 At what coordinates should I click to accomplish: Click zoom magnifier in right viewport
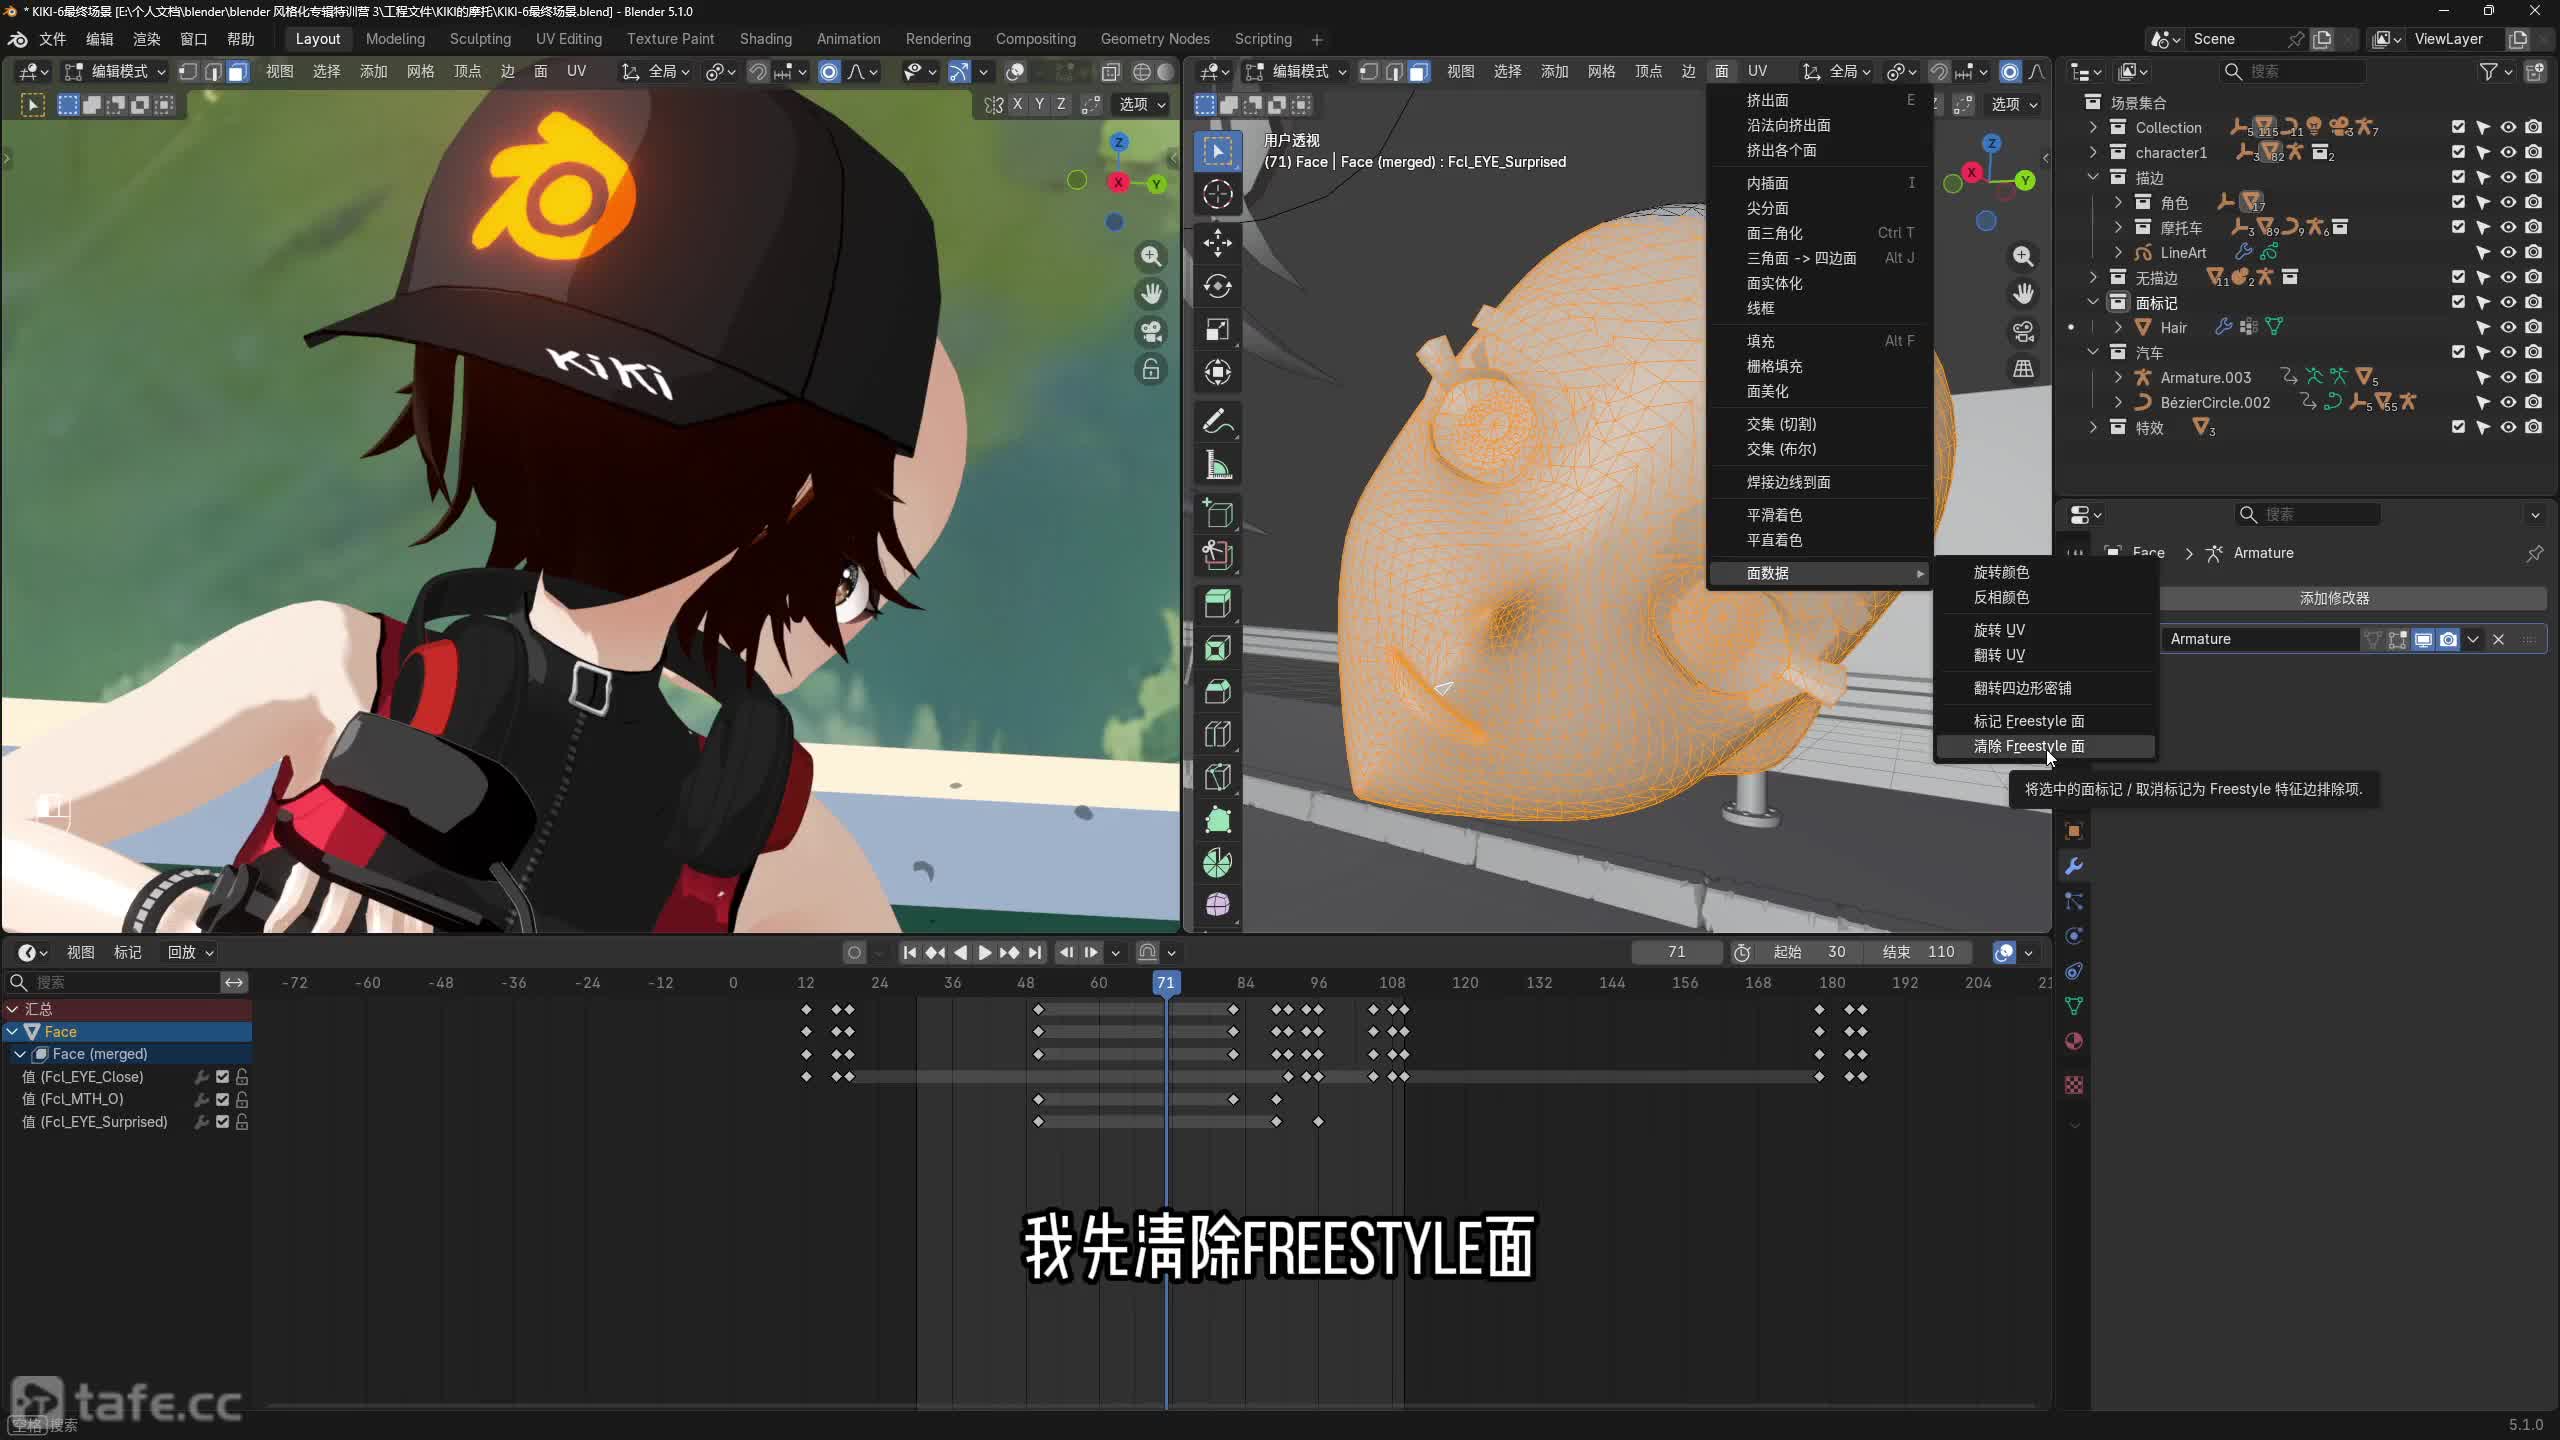coord(2023,257)
